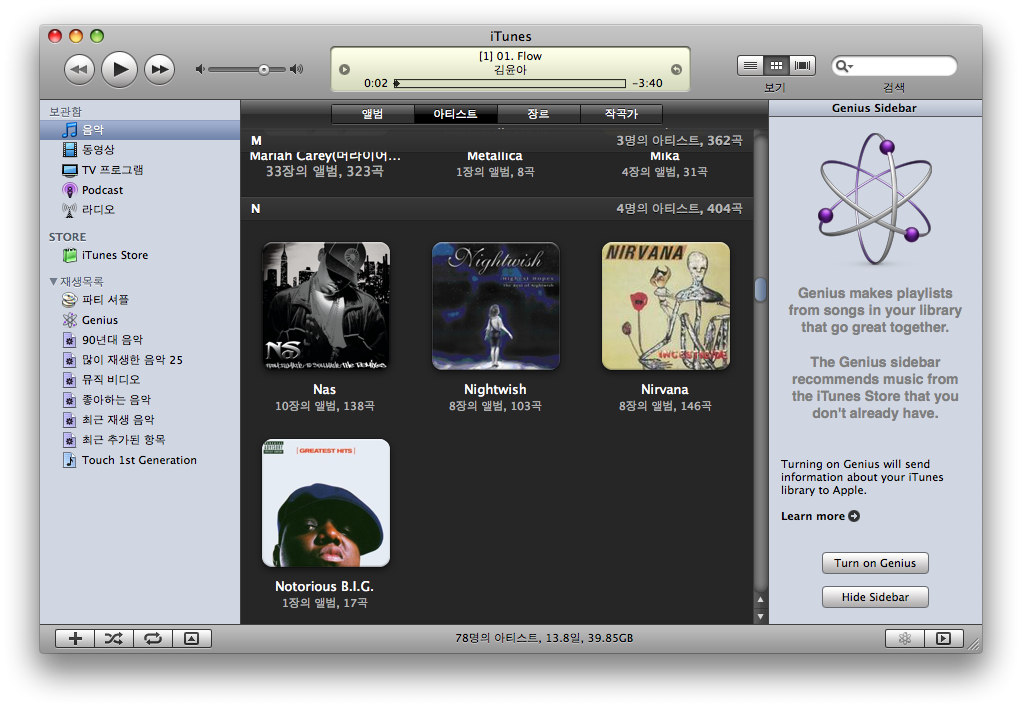Click the Genius atom logo in sidebar

[875, 198]
